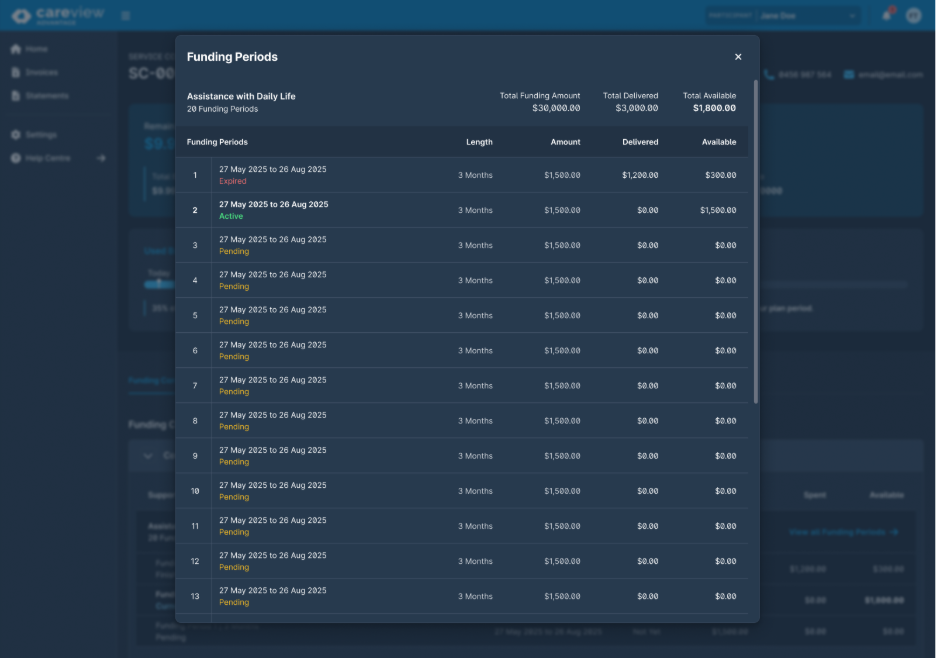Close the Funding Periods dialog
This screenshot has width=936, height=658.
[x=738, y=57]
